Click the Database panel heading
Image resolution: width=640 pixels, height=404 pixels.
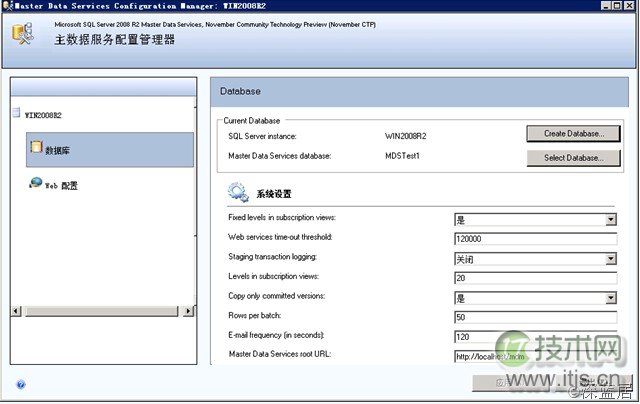tap(240, 91)
